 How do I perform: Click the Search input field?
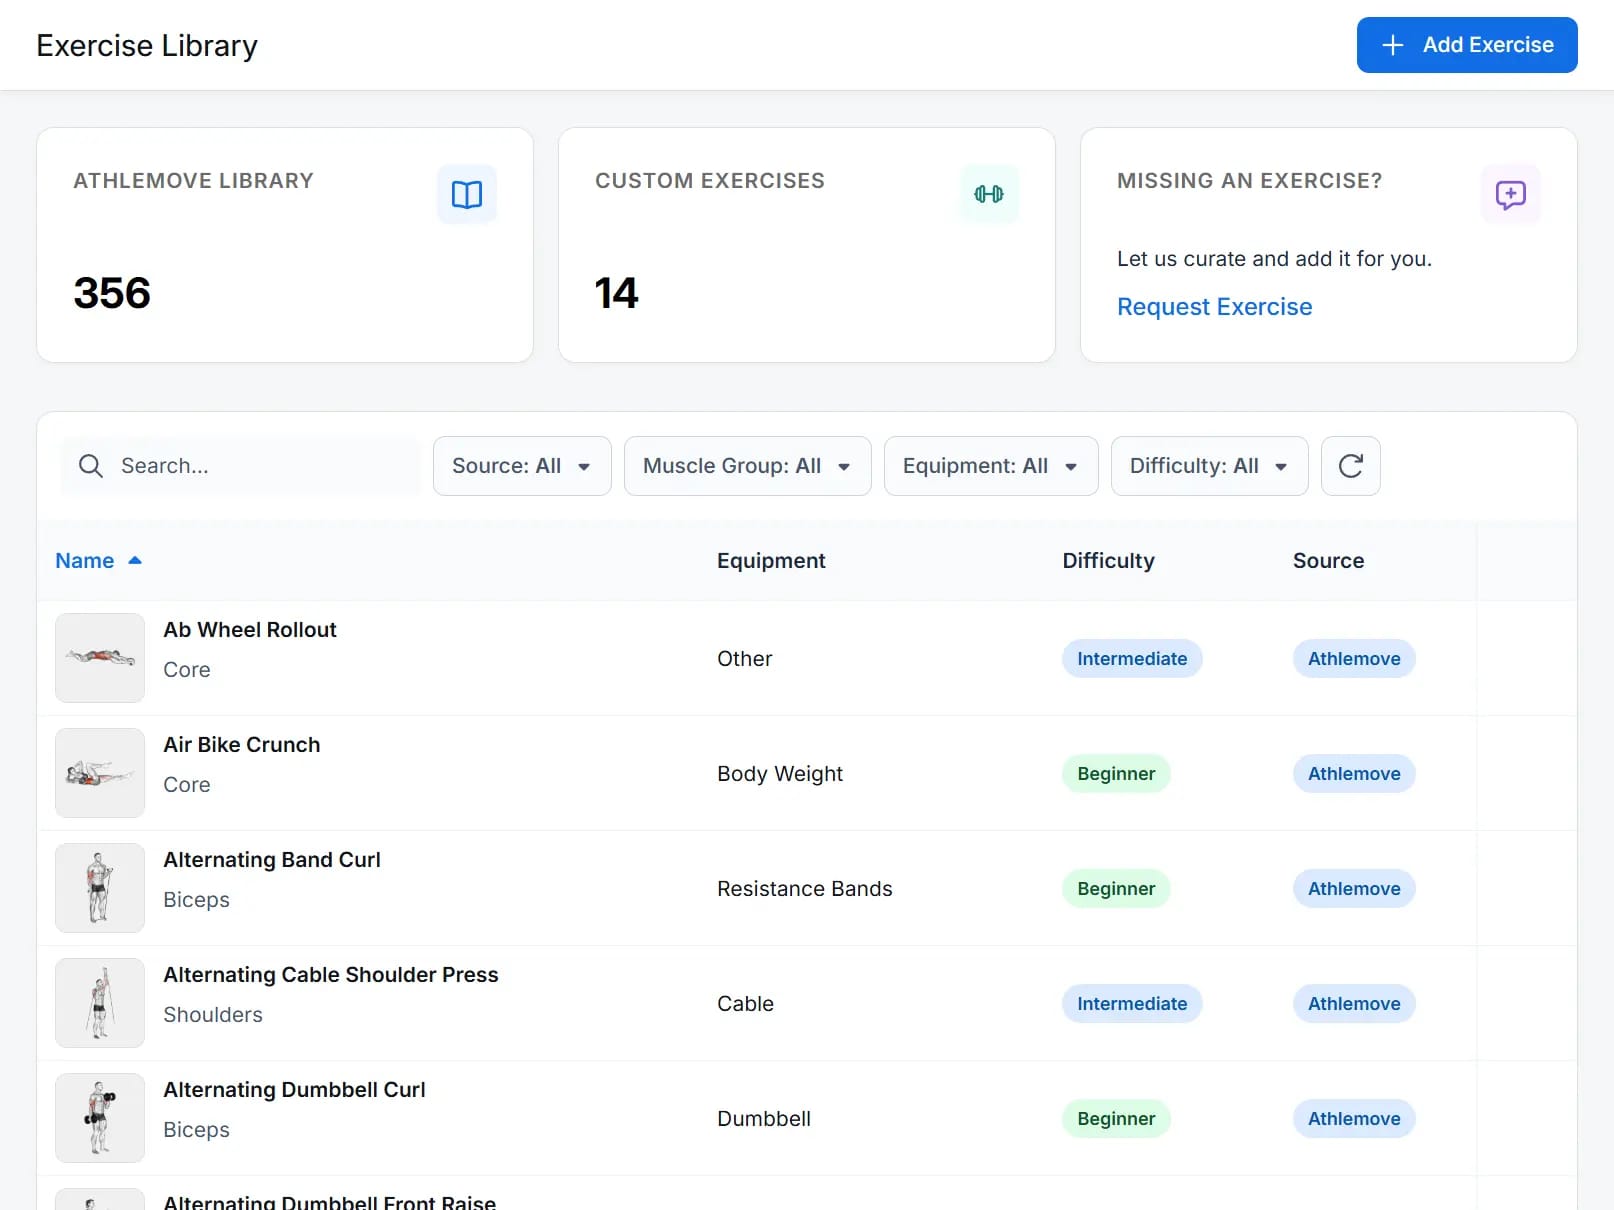[x=250, y=465]
